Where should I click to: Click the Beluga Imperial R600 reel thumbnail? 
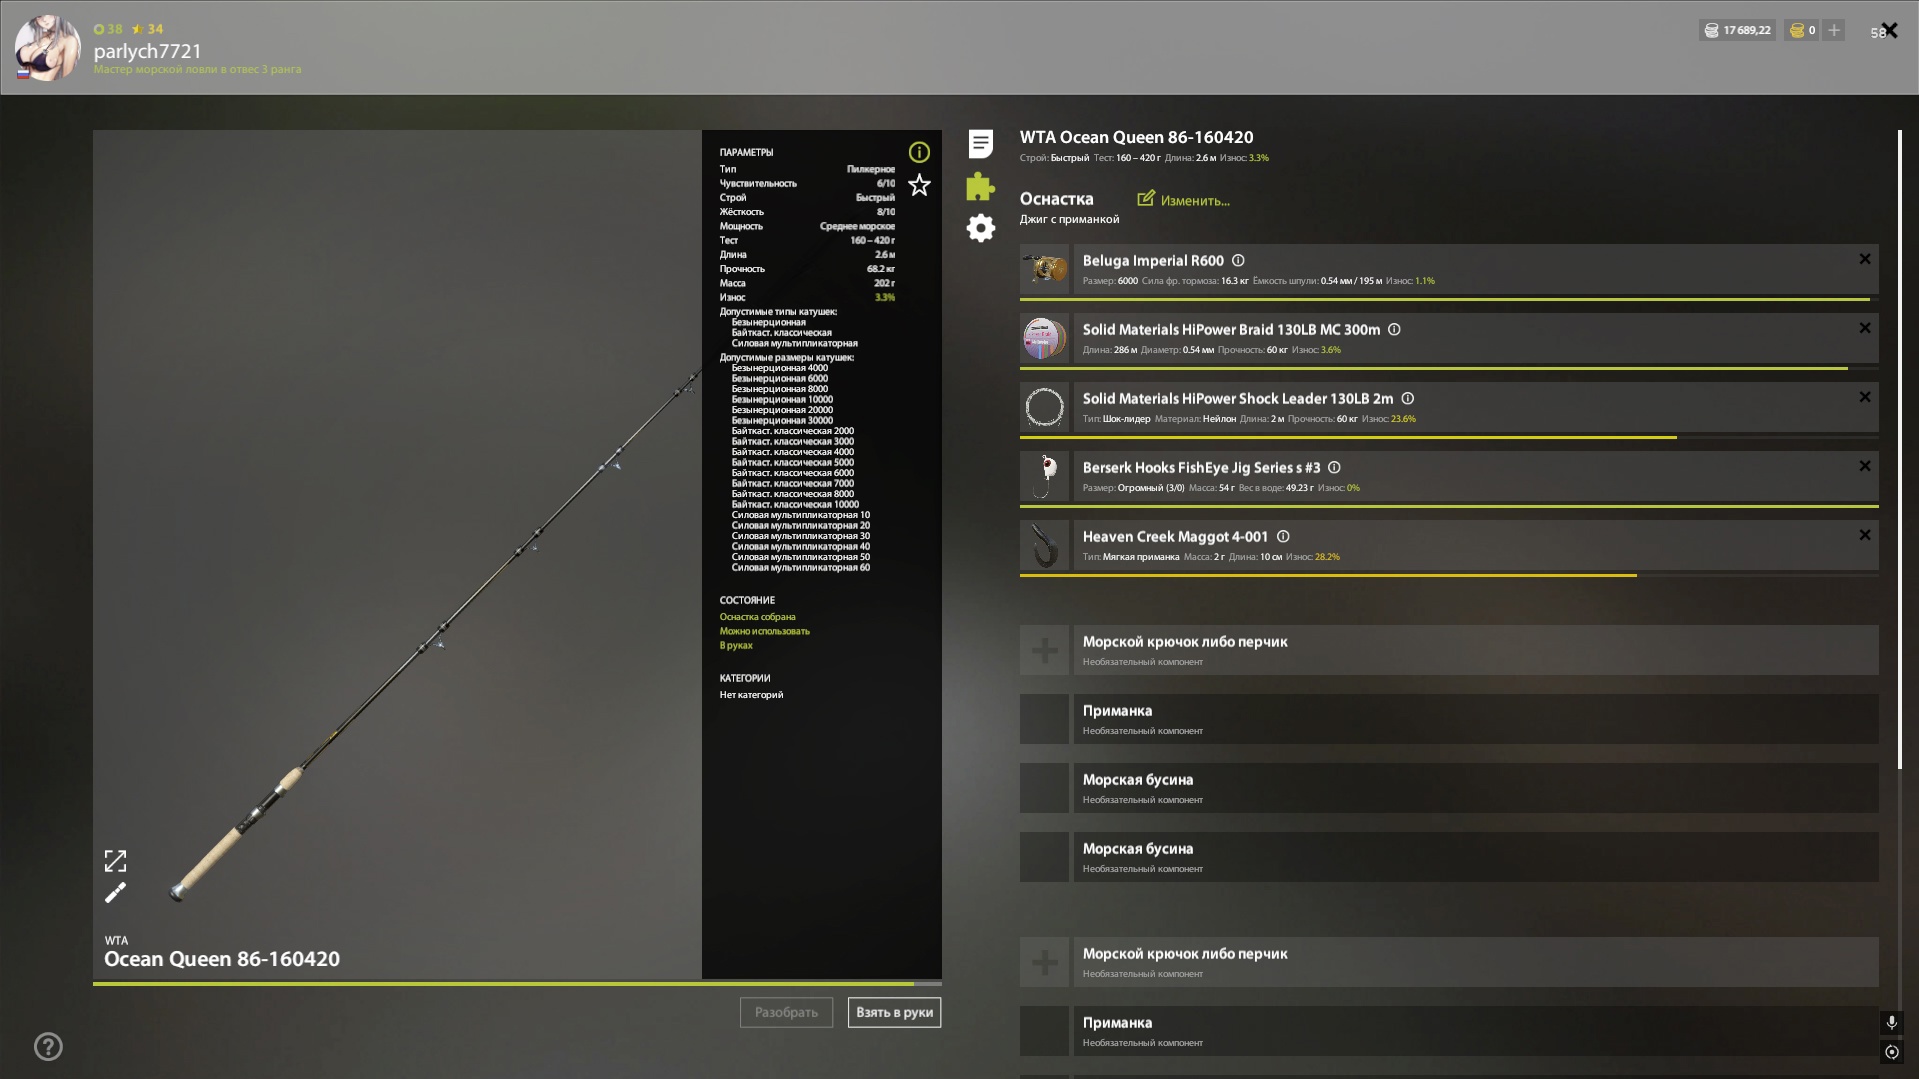1044,269
